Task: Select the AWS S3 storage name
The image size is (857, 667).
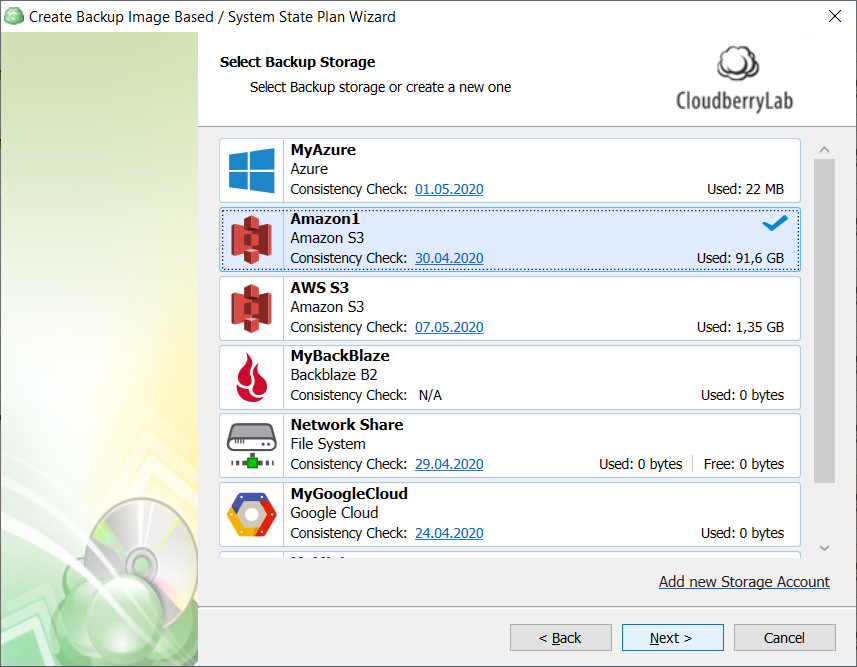Action: coord(320,288)
